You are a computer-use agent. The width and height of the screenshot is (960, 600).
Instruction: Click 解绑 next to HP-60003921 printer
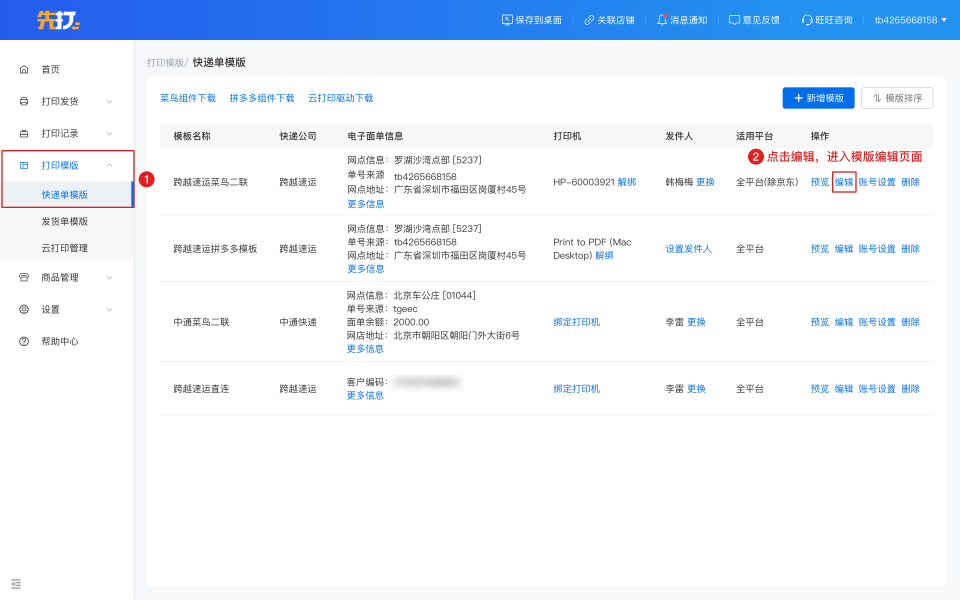[x=626, y=182]
